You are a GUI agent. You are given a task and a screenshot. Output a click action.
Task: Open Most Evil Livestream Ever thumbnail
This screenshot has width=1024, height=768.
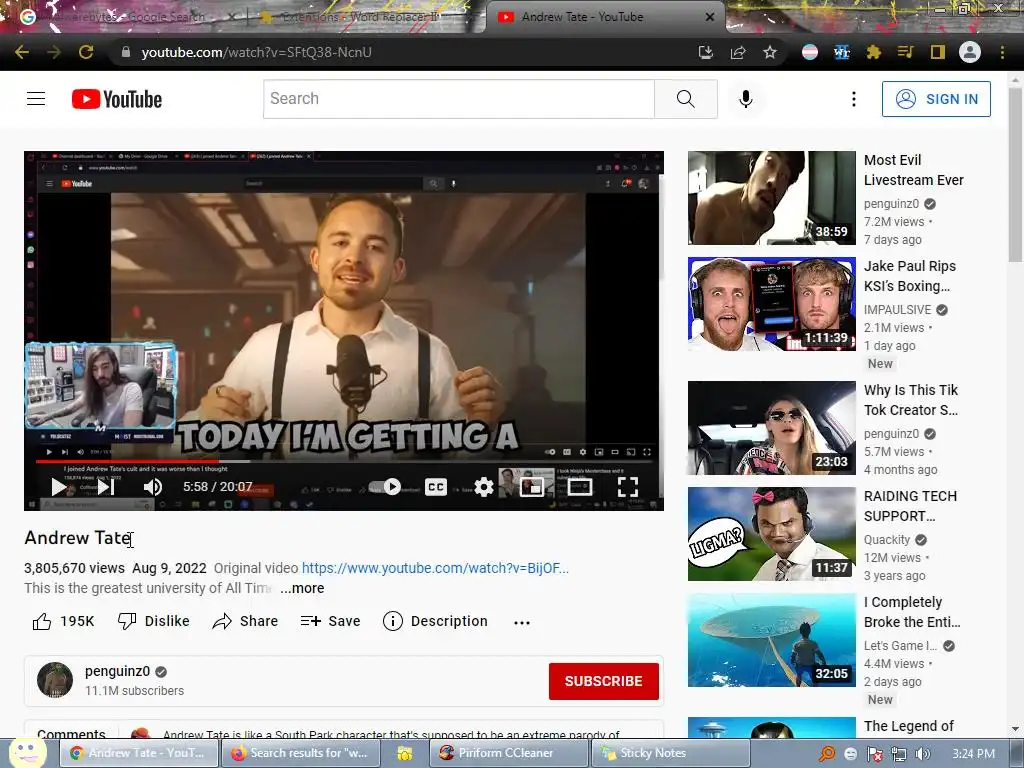tap(771, 198)
